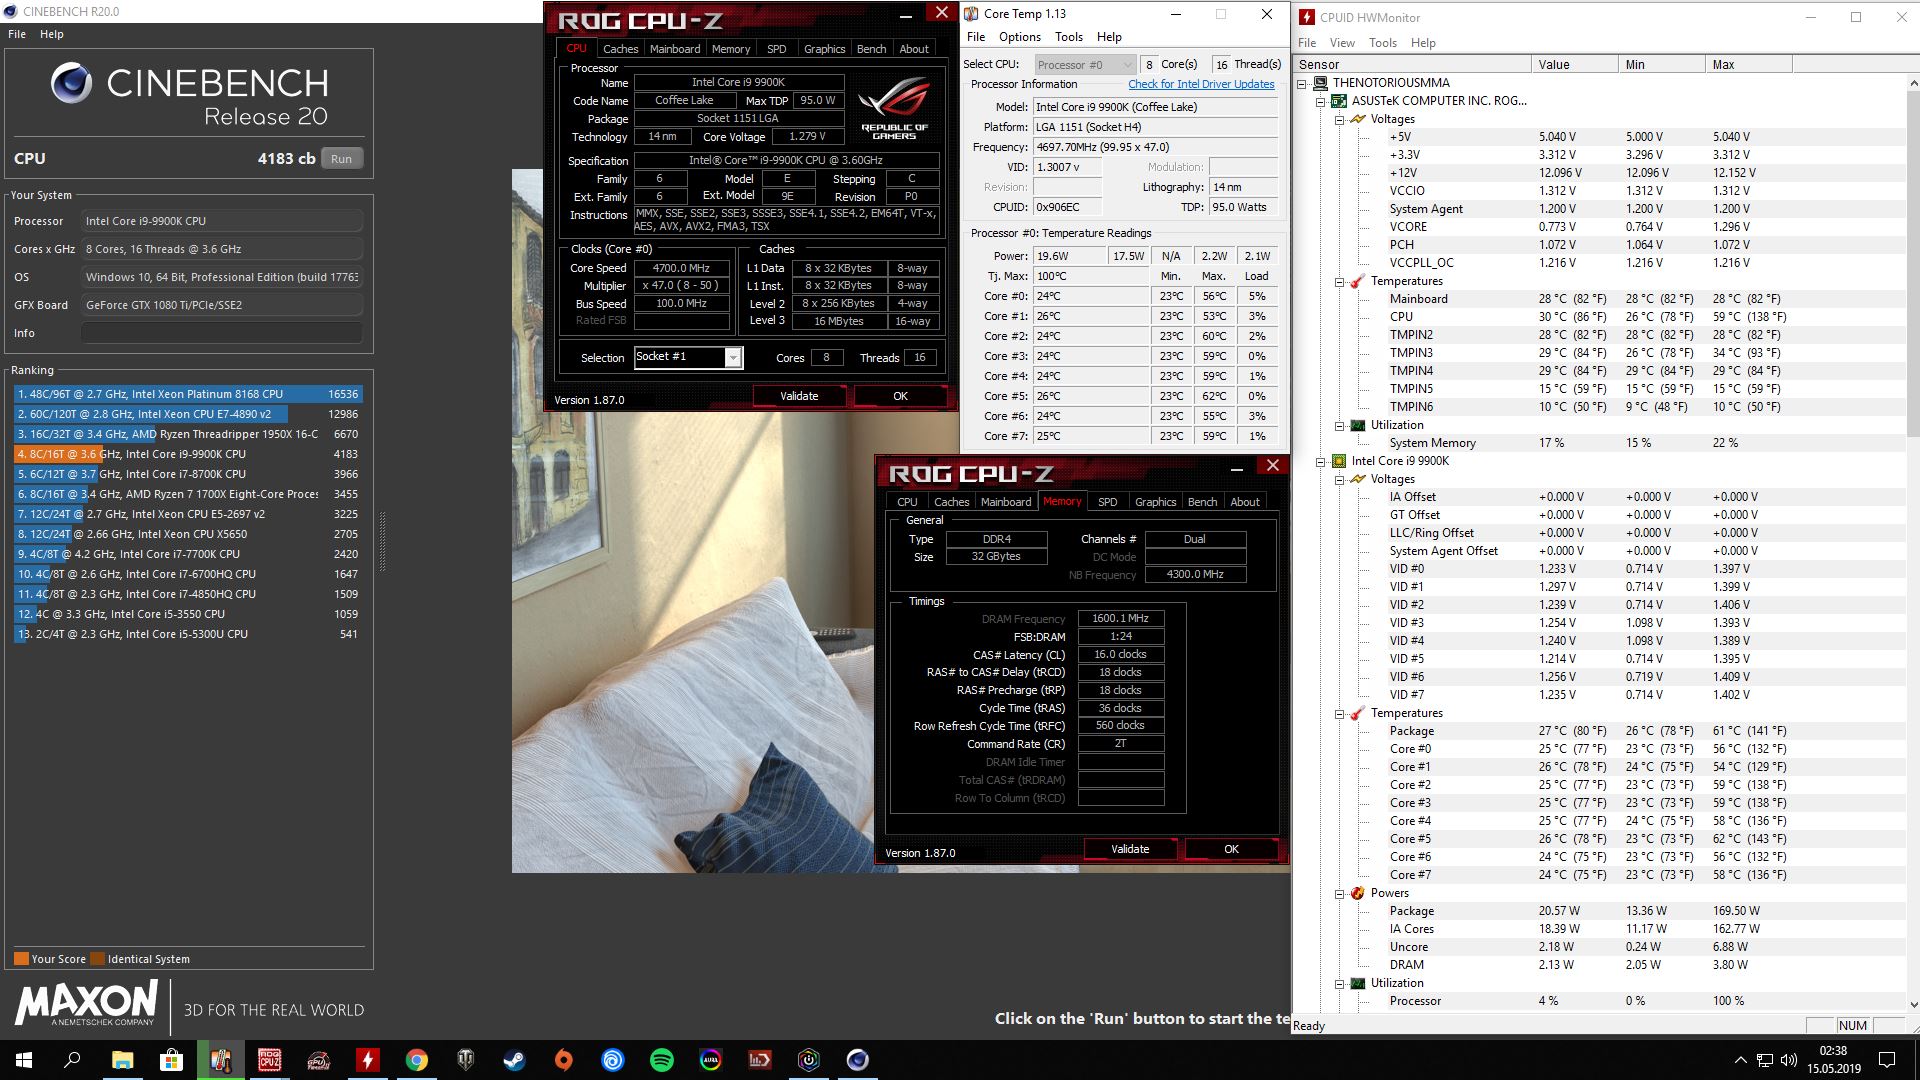This screenshot has height=1080, width=1920.
Task: Open CPUID HWMonitor from the taskbar
Action: tap(368, 1060)
